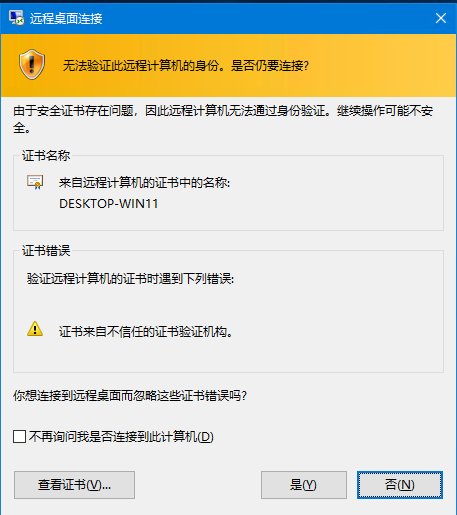Screen dimensions: 457x515
Task: Click the Remote Desktop Connection title bar icon
Action: [x=16, y=18]
